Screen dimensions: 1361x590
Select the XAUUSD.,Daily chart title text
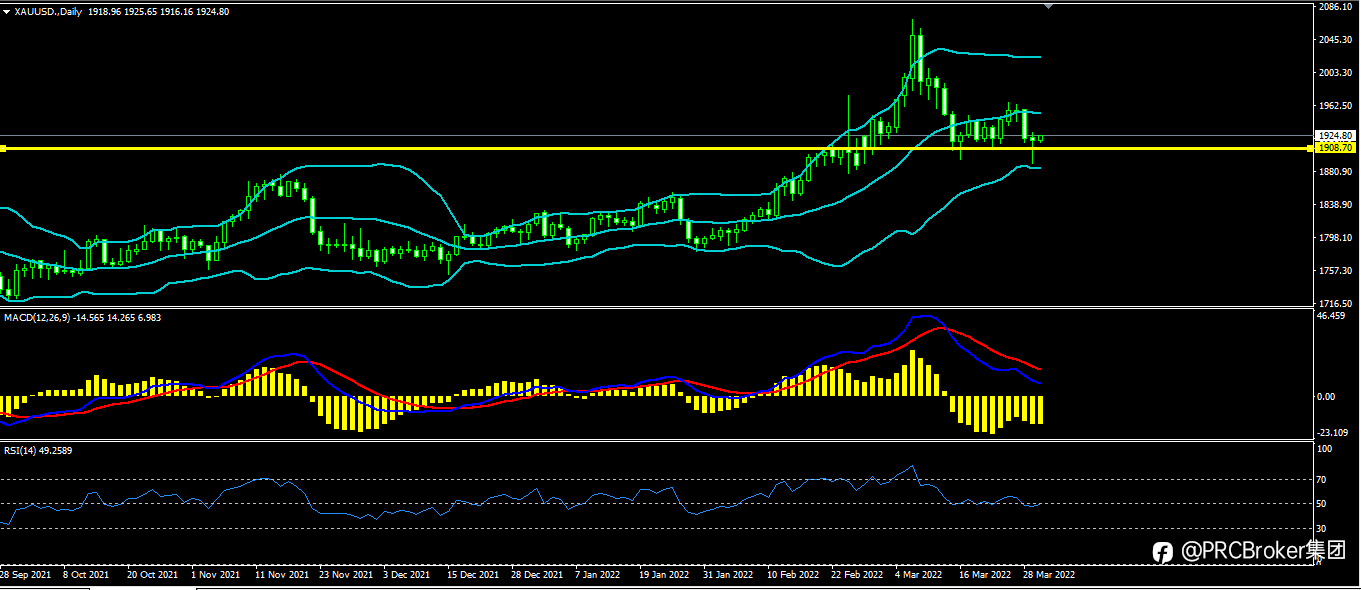[x=48, y=11]
